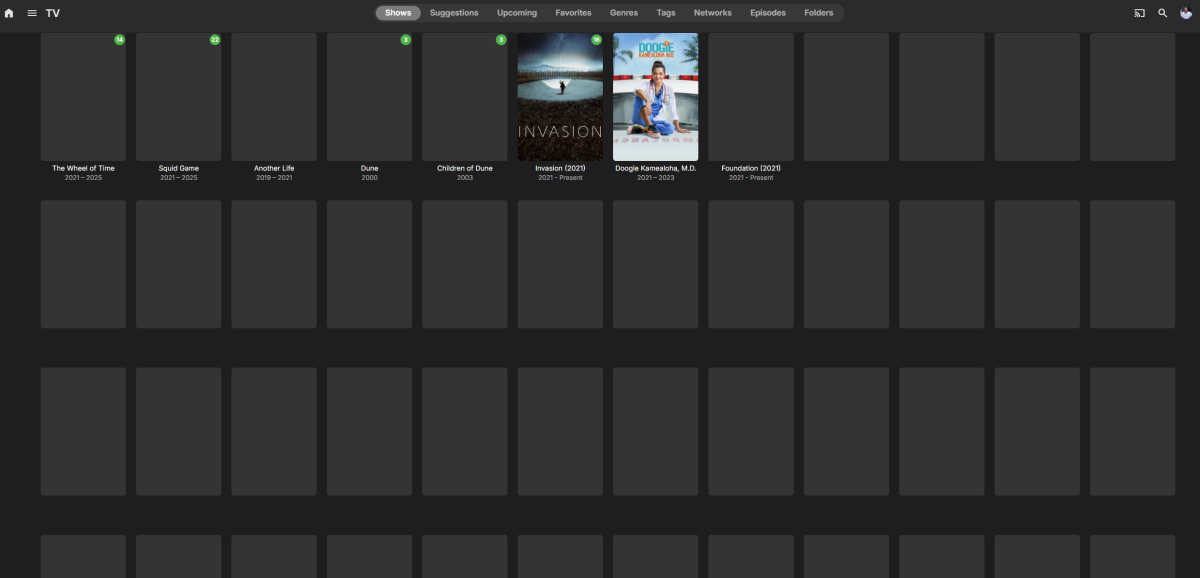This screenshot has width=1200, height=578.
Task: Open the user profile avatar
Action: coord(1186,13)
